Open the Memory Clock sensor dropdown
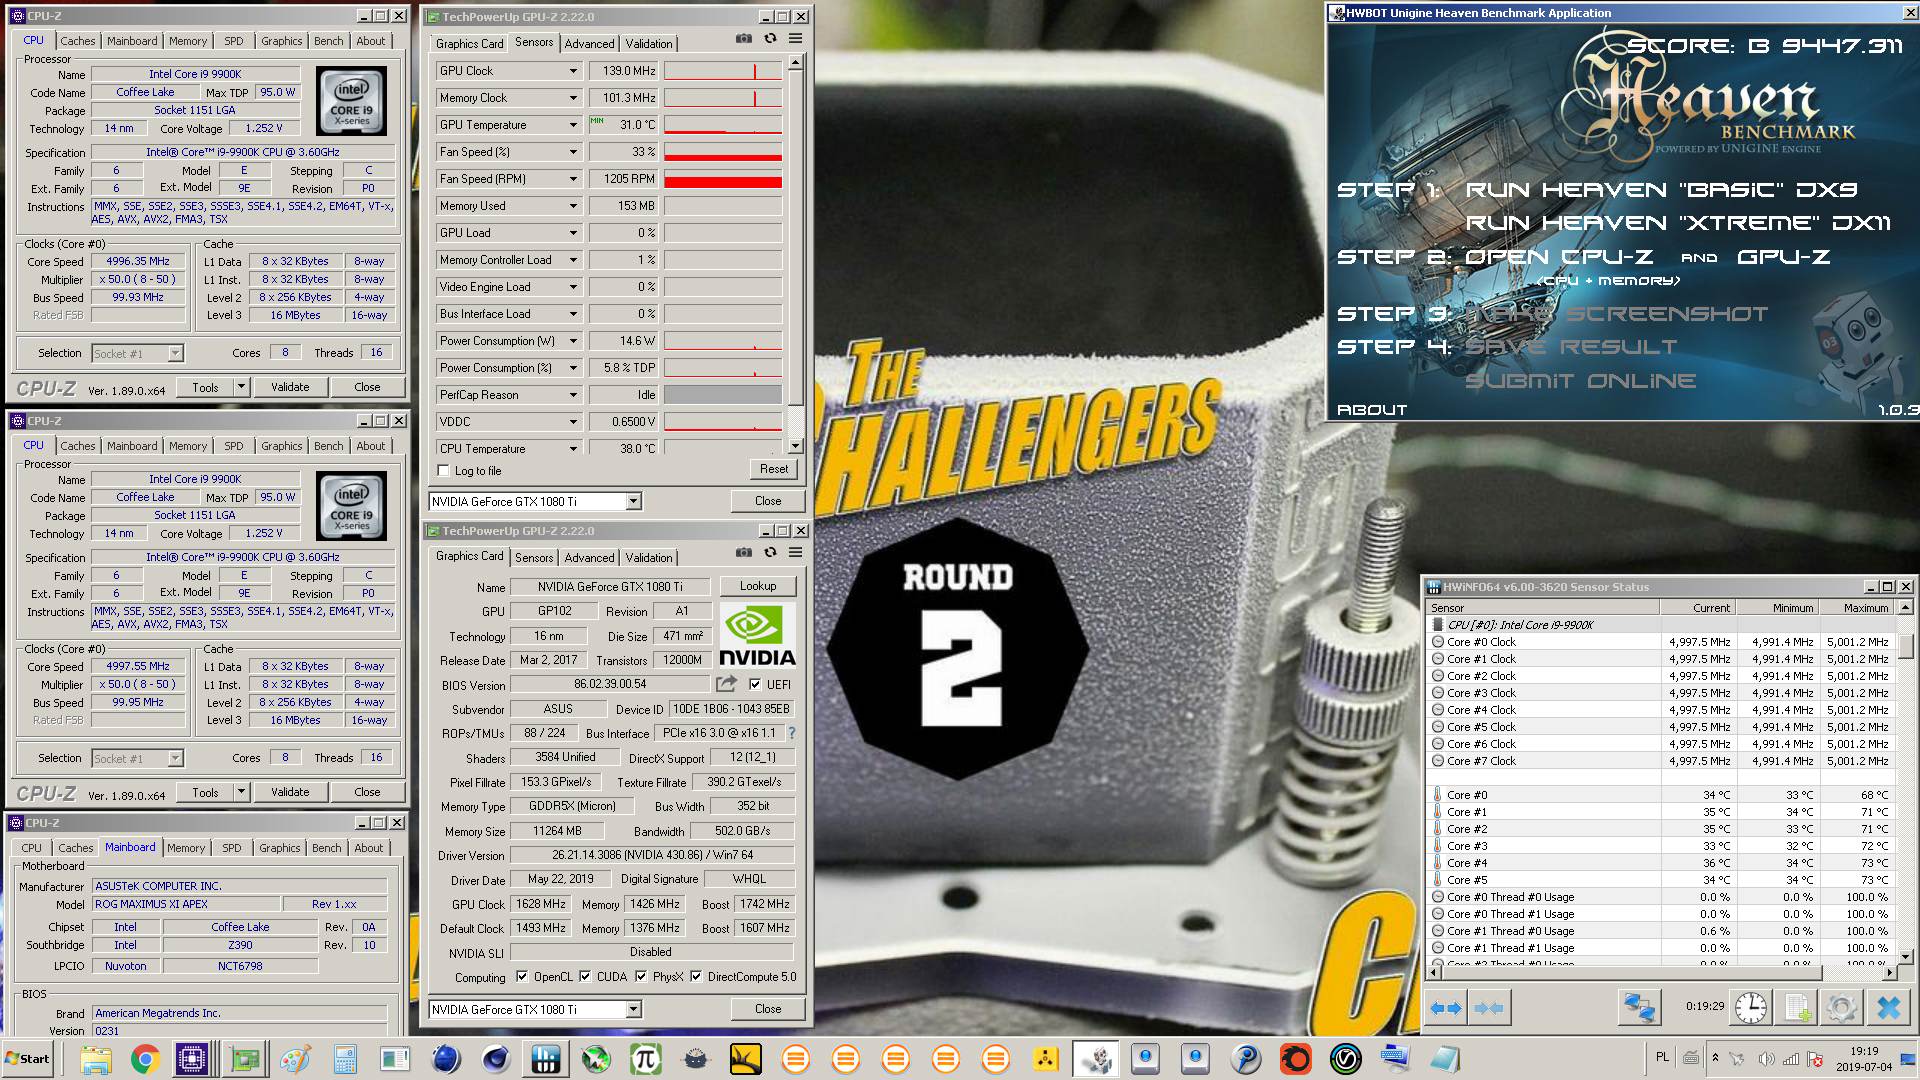This screenshot has width=1920, height=1080. click(x=573, y=98)
